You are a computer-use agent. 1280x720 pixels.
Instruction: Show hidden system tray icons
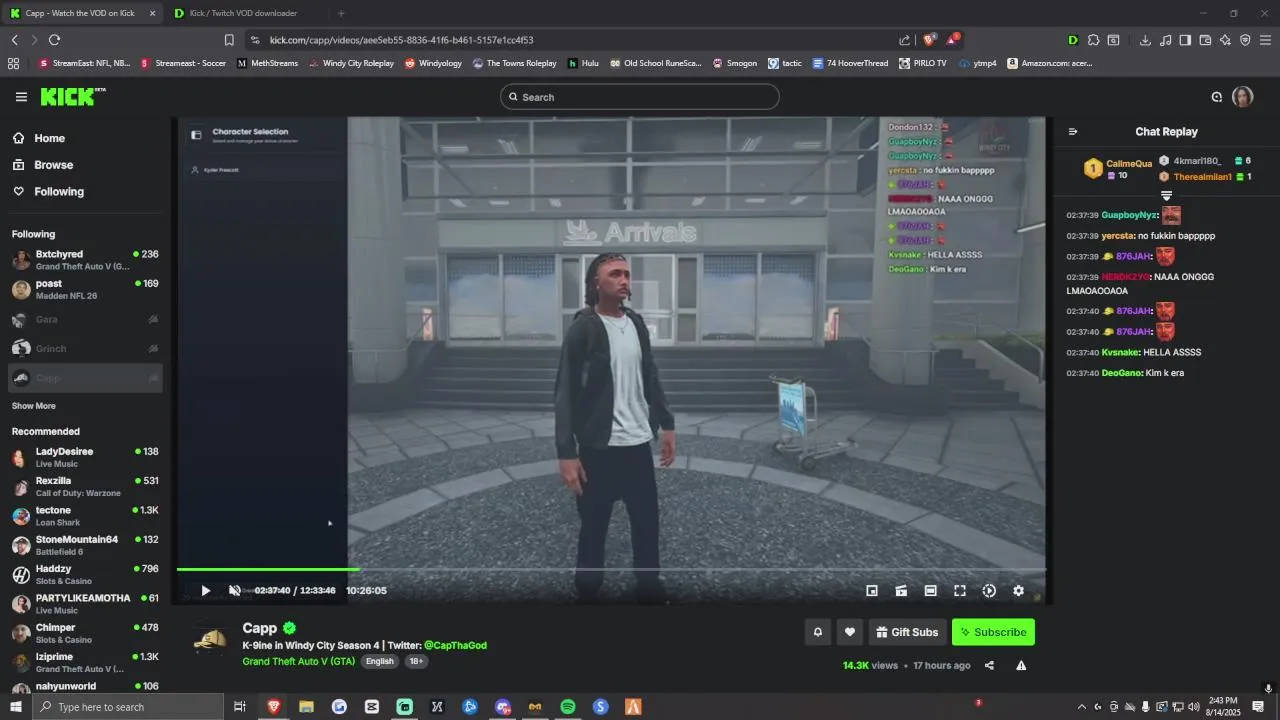click(1081, 707)
